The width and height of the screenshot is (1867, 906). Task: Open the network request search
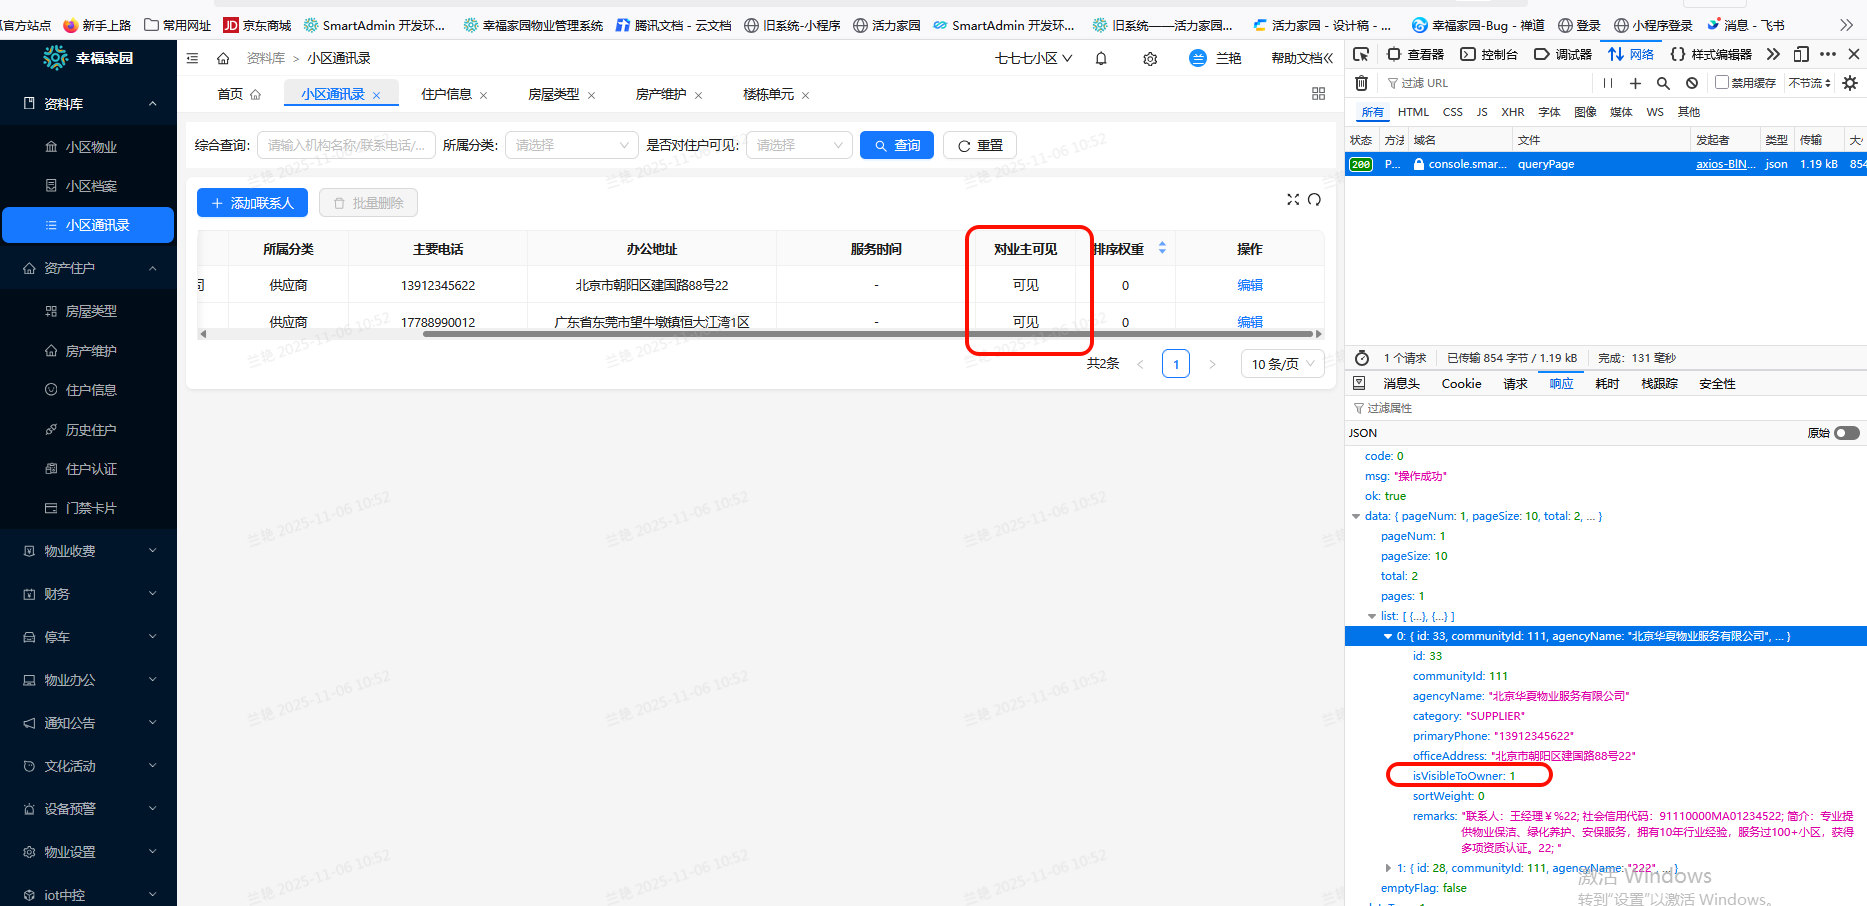pyautogui.click(x=1663, y=83)
